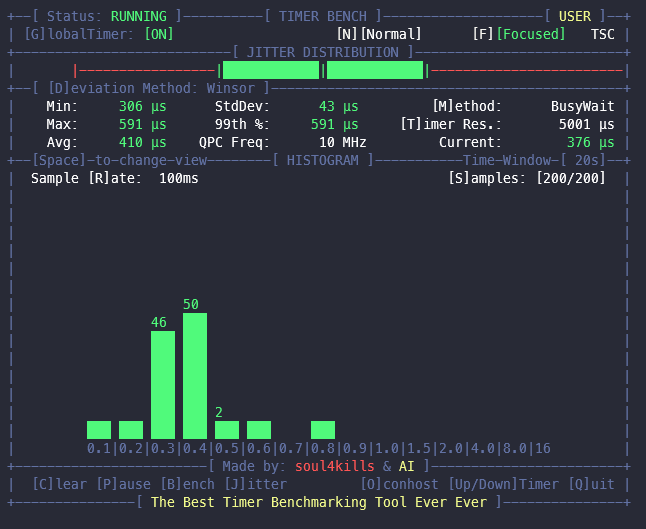This screenshot has height=529, width=646.
Task: Click the 99th % 591 µs value
Action: 335,124
